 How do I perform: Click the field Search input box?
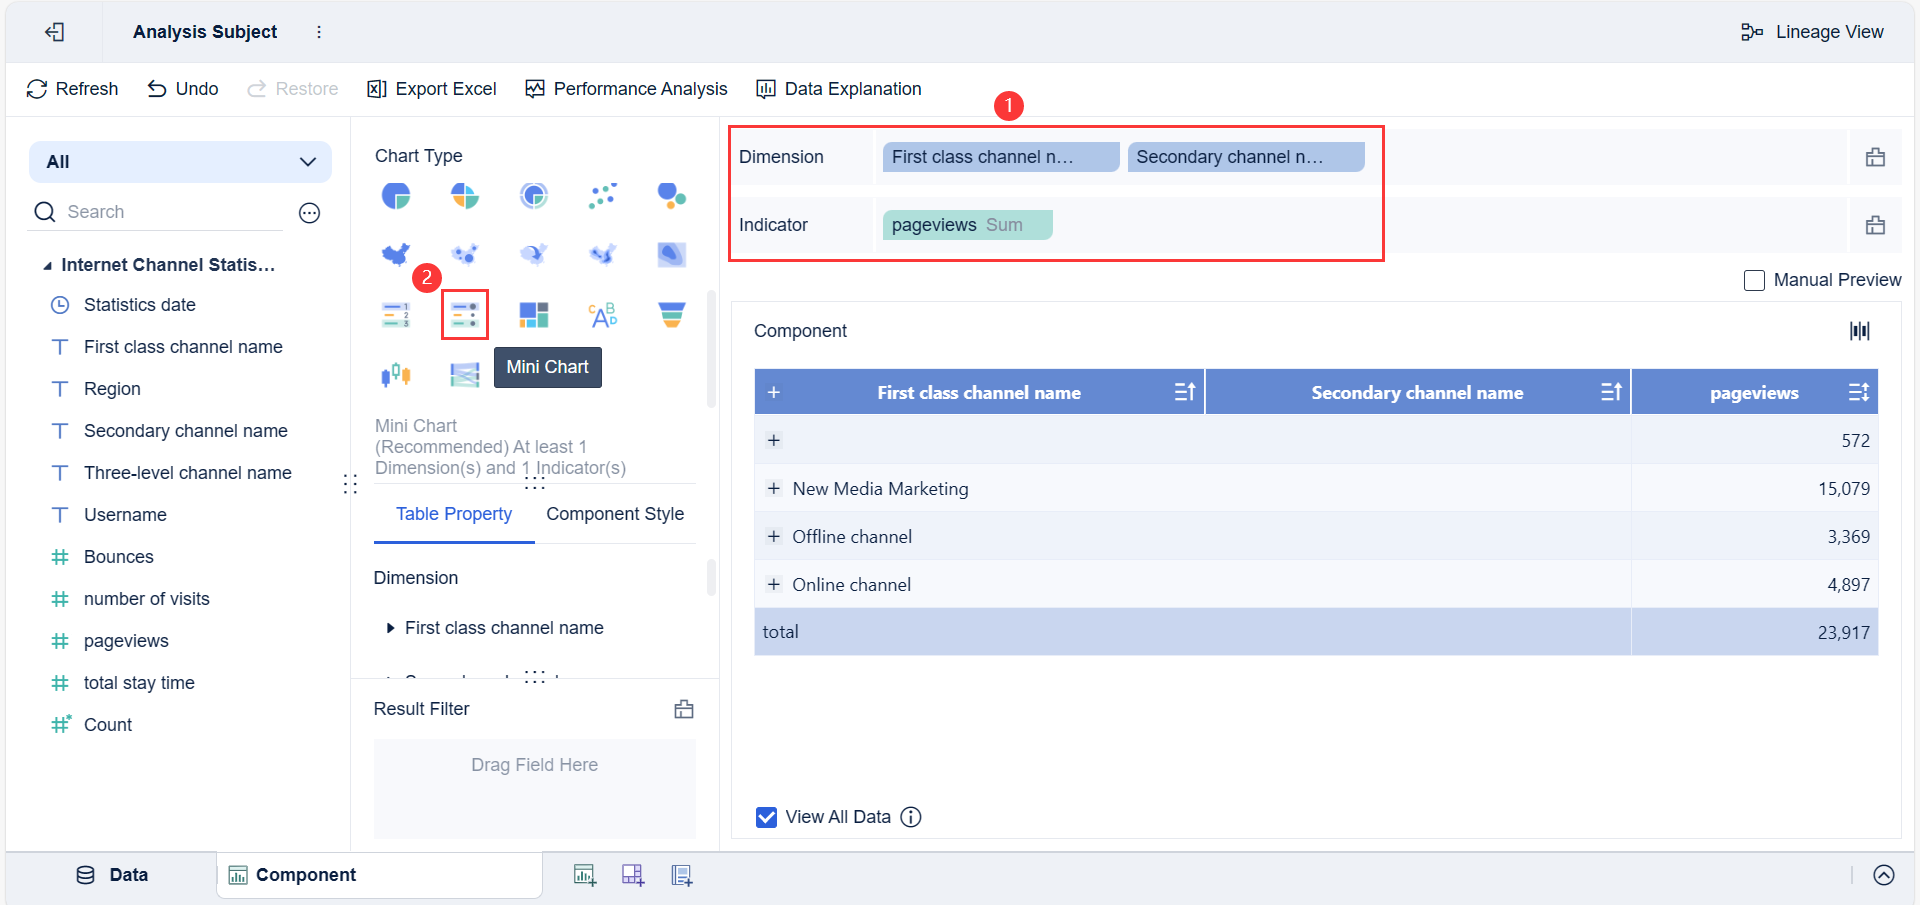tap(170, 212)
